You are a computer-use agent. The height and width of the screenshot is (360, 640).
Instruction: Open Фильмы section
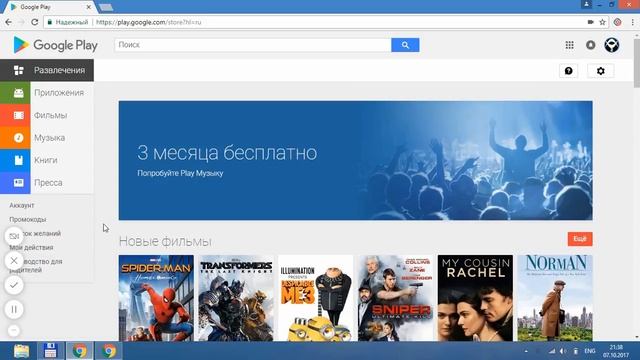click(x=50, y=115)
